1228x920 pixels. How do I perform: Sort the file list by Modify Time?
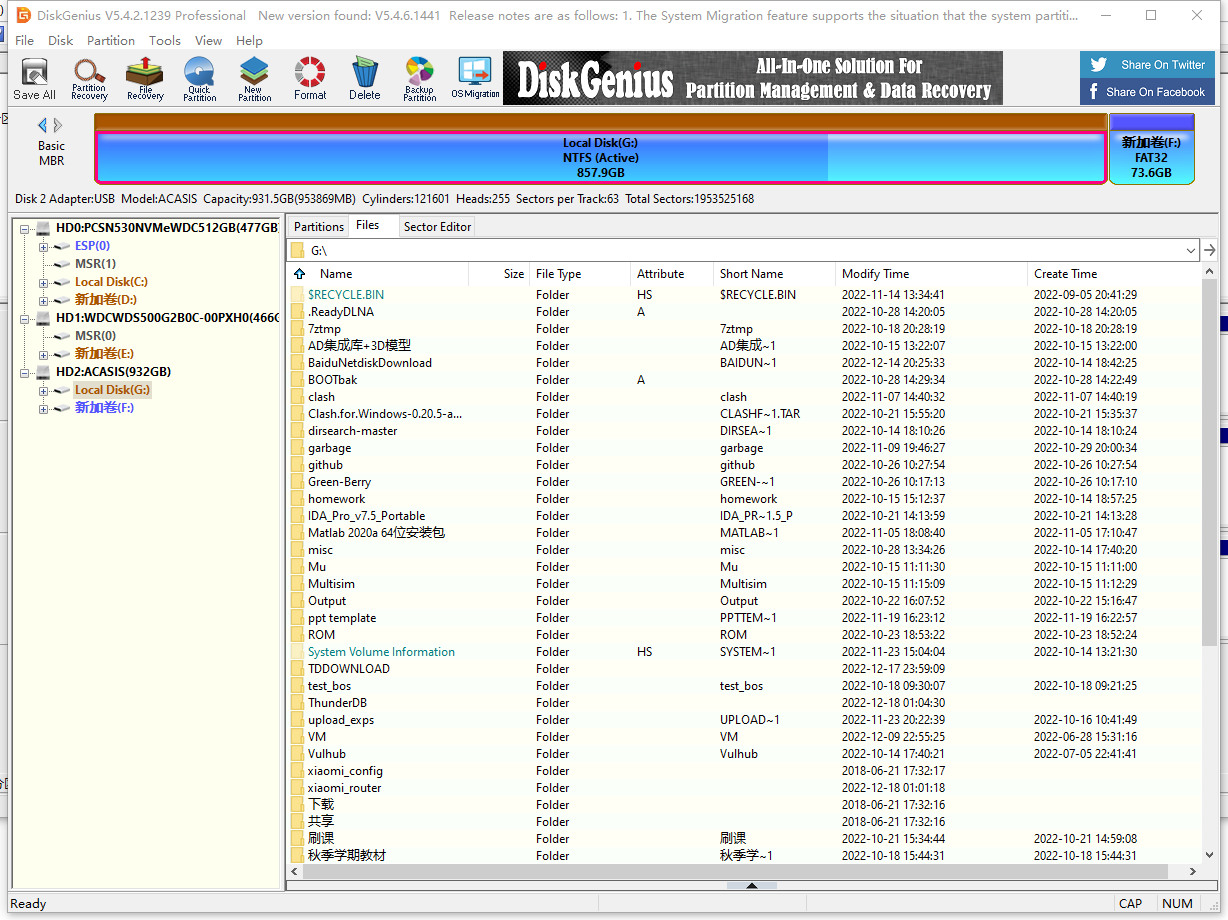pyautogui.click(x=875, y=274)
